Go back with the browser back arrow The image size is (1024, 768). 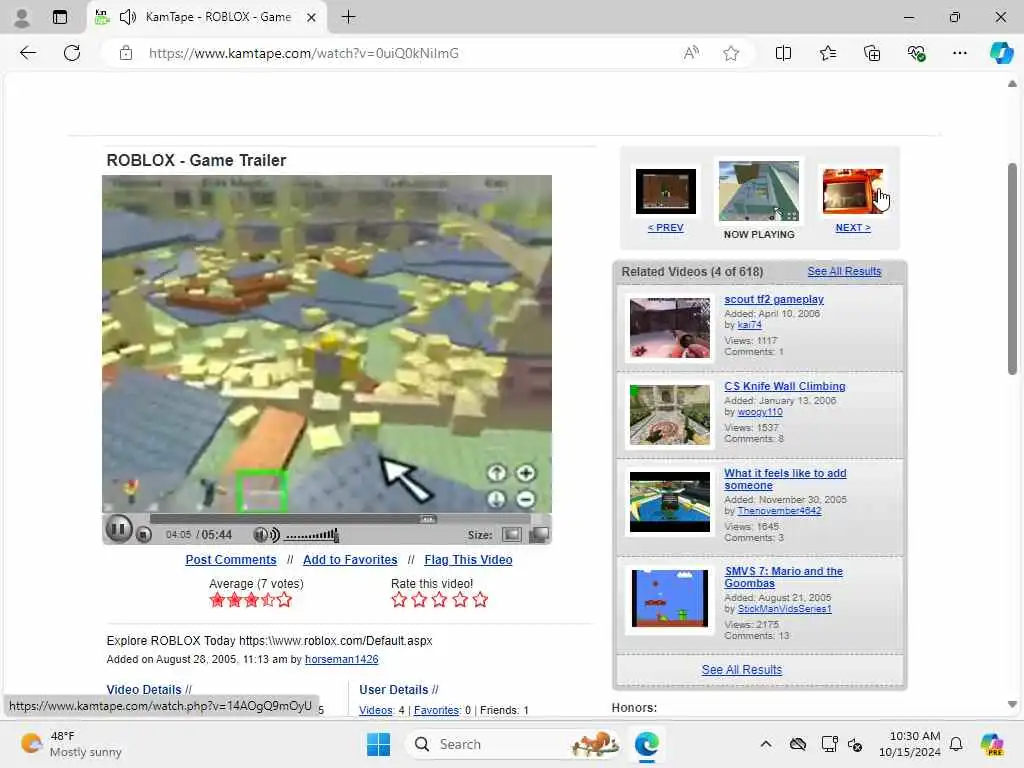click(x=28, y=53)
